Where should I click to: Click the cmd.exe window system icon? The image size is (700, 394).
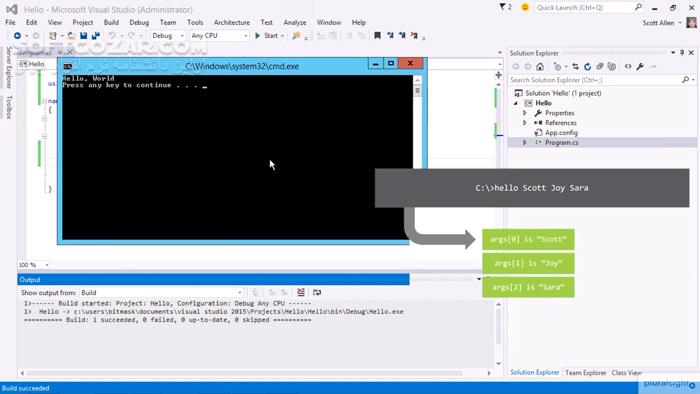tap(67, 66)
